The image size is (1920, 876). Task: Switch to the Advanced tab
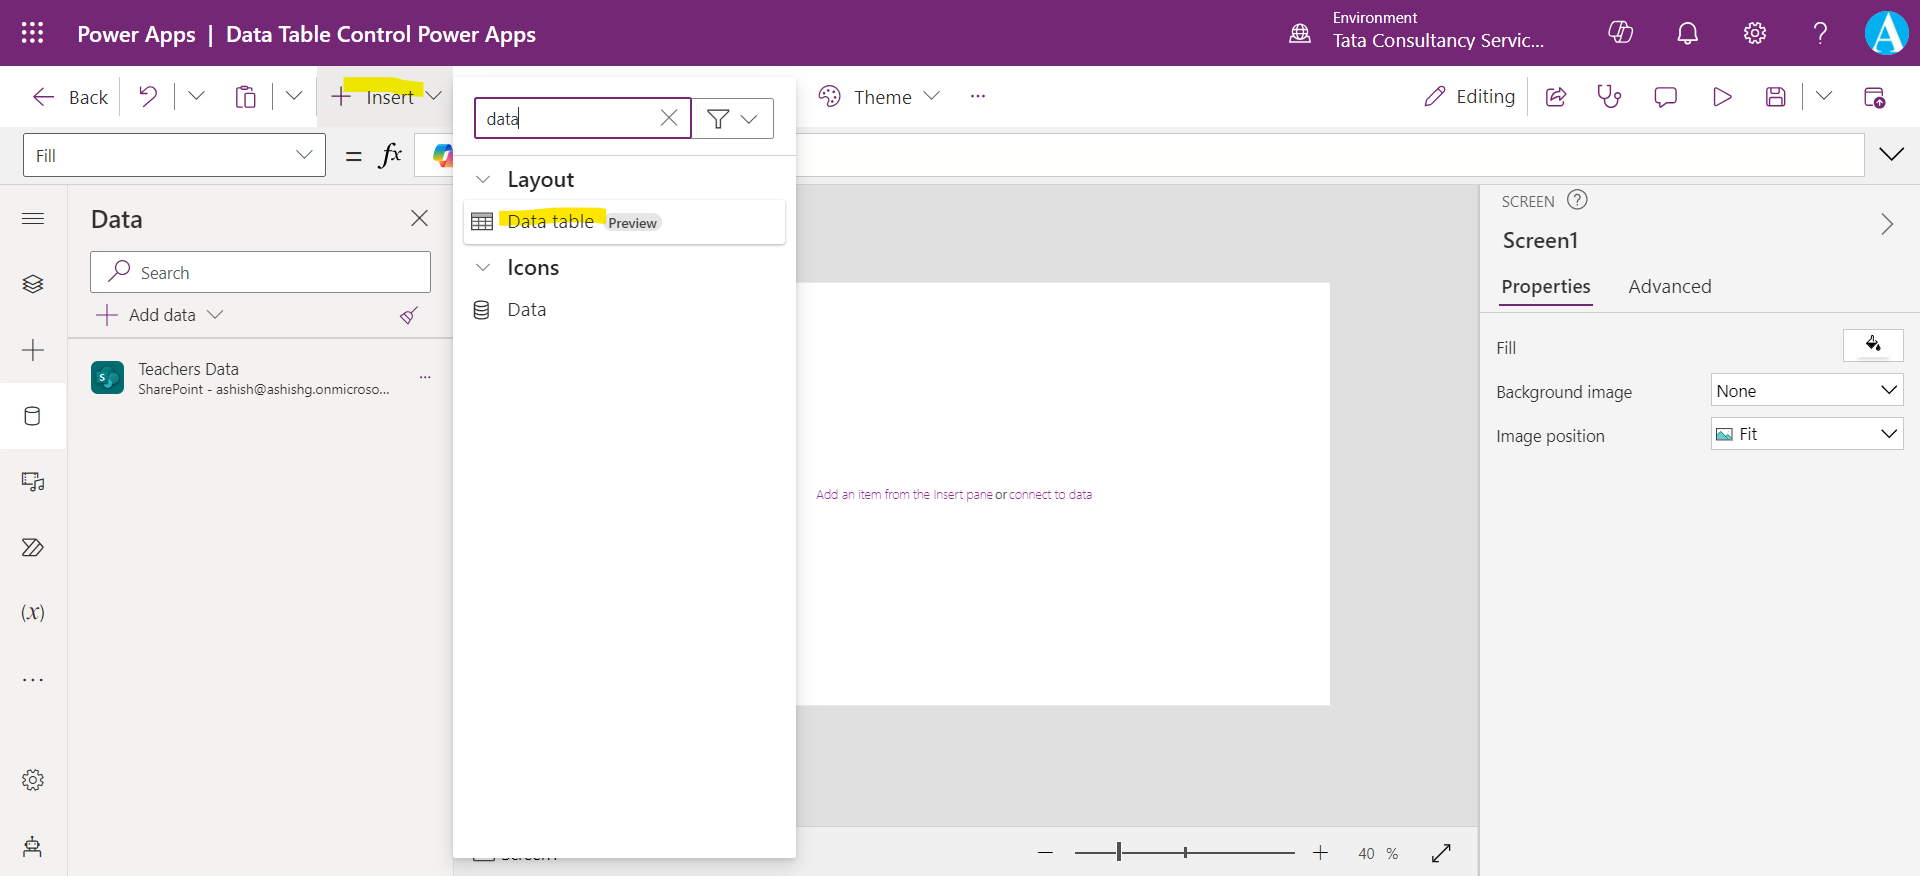(x=1669, y=287)
